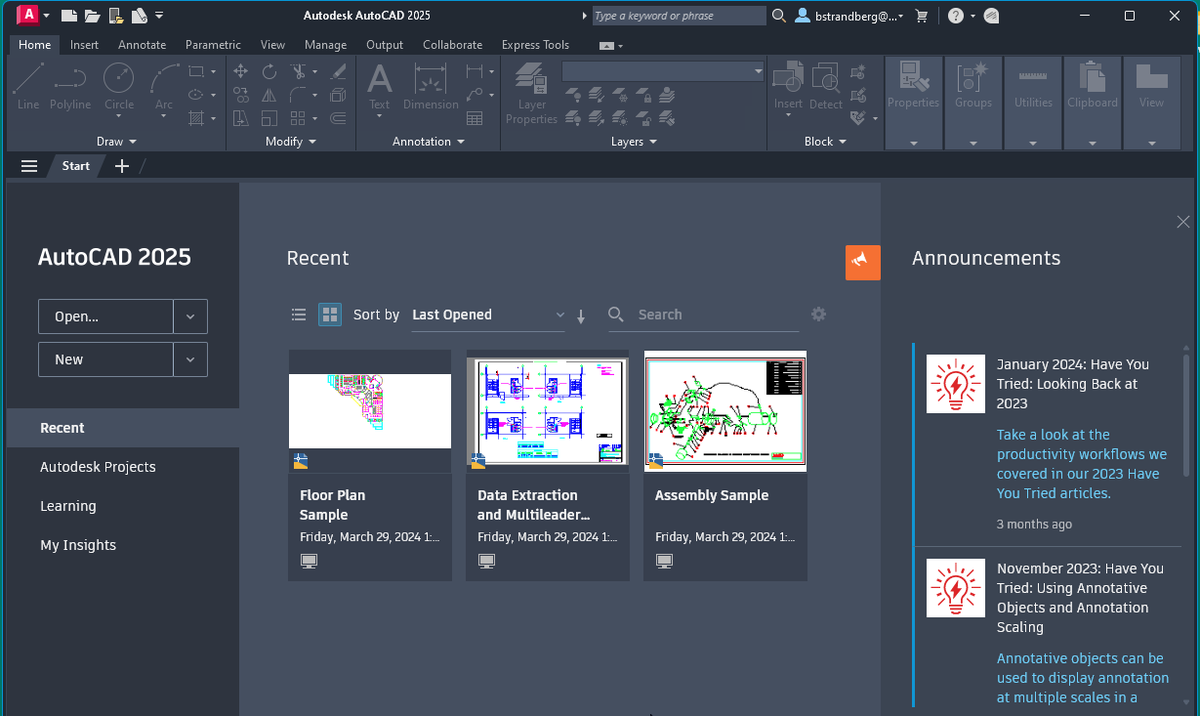Screen dimensions: 1200x716
Task: Expand the Modify panel dropdown
Action: click(x=291, y=142)
